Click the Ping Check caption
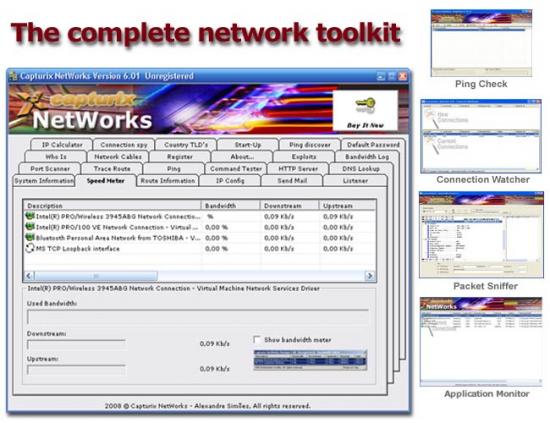 pos(481,84)
